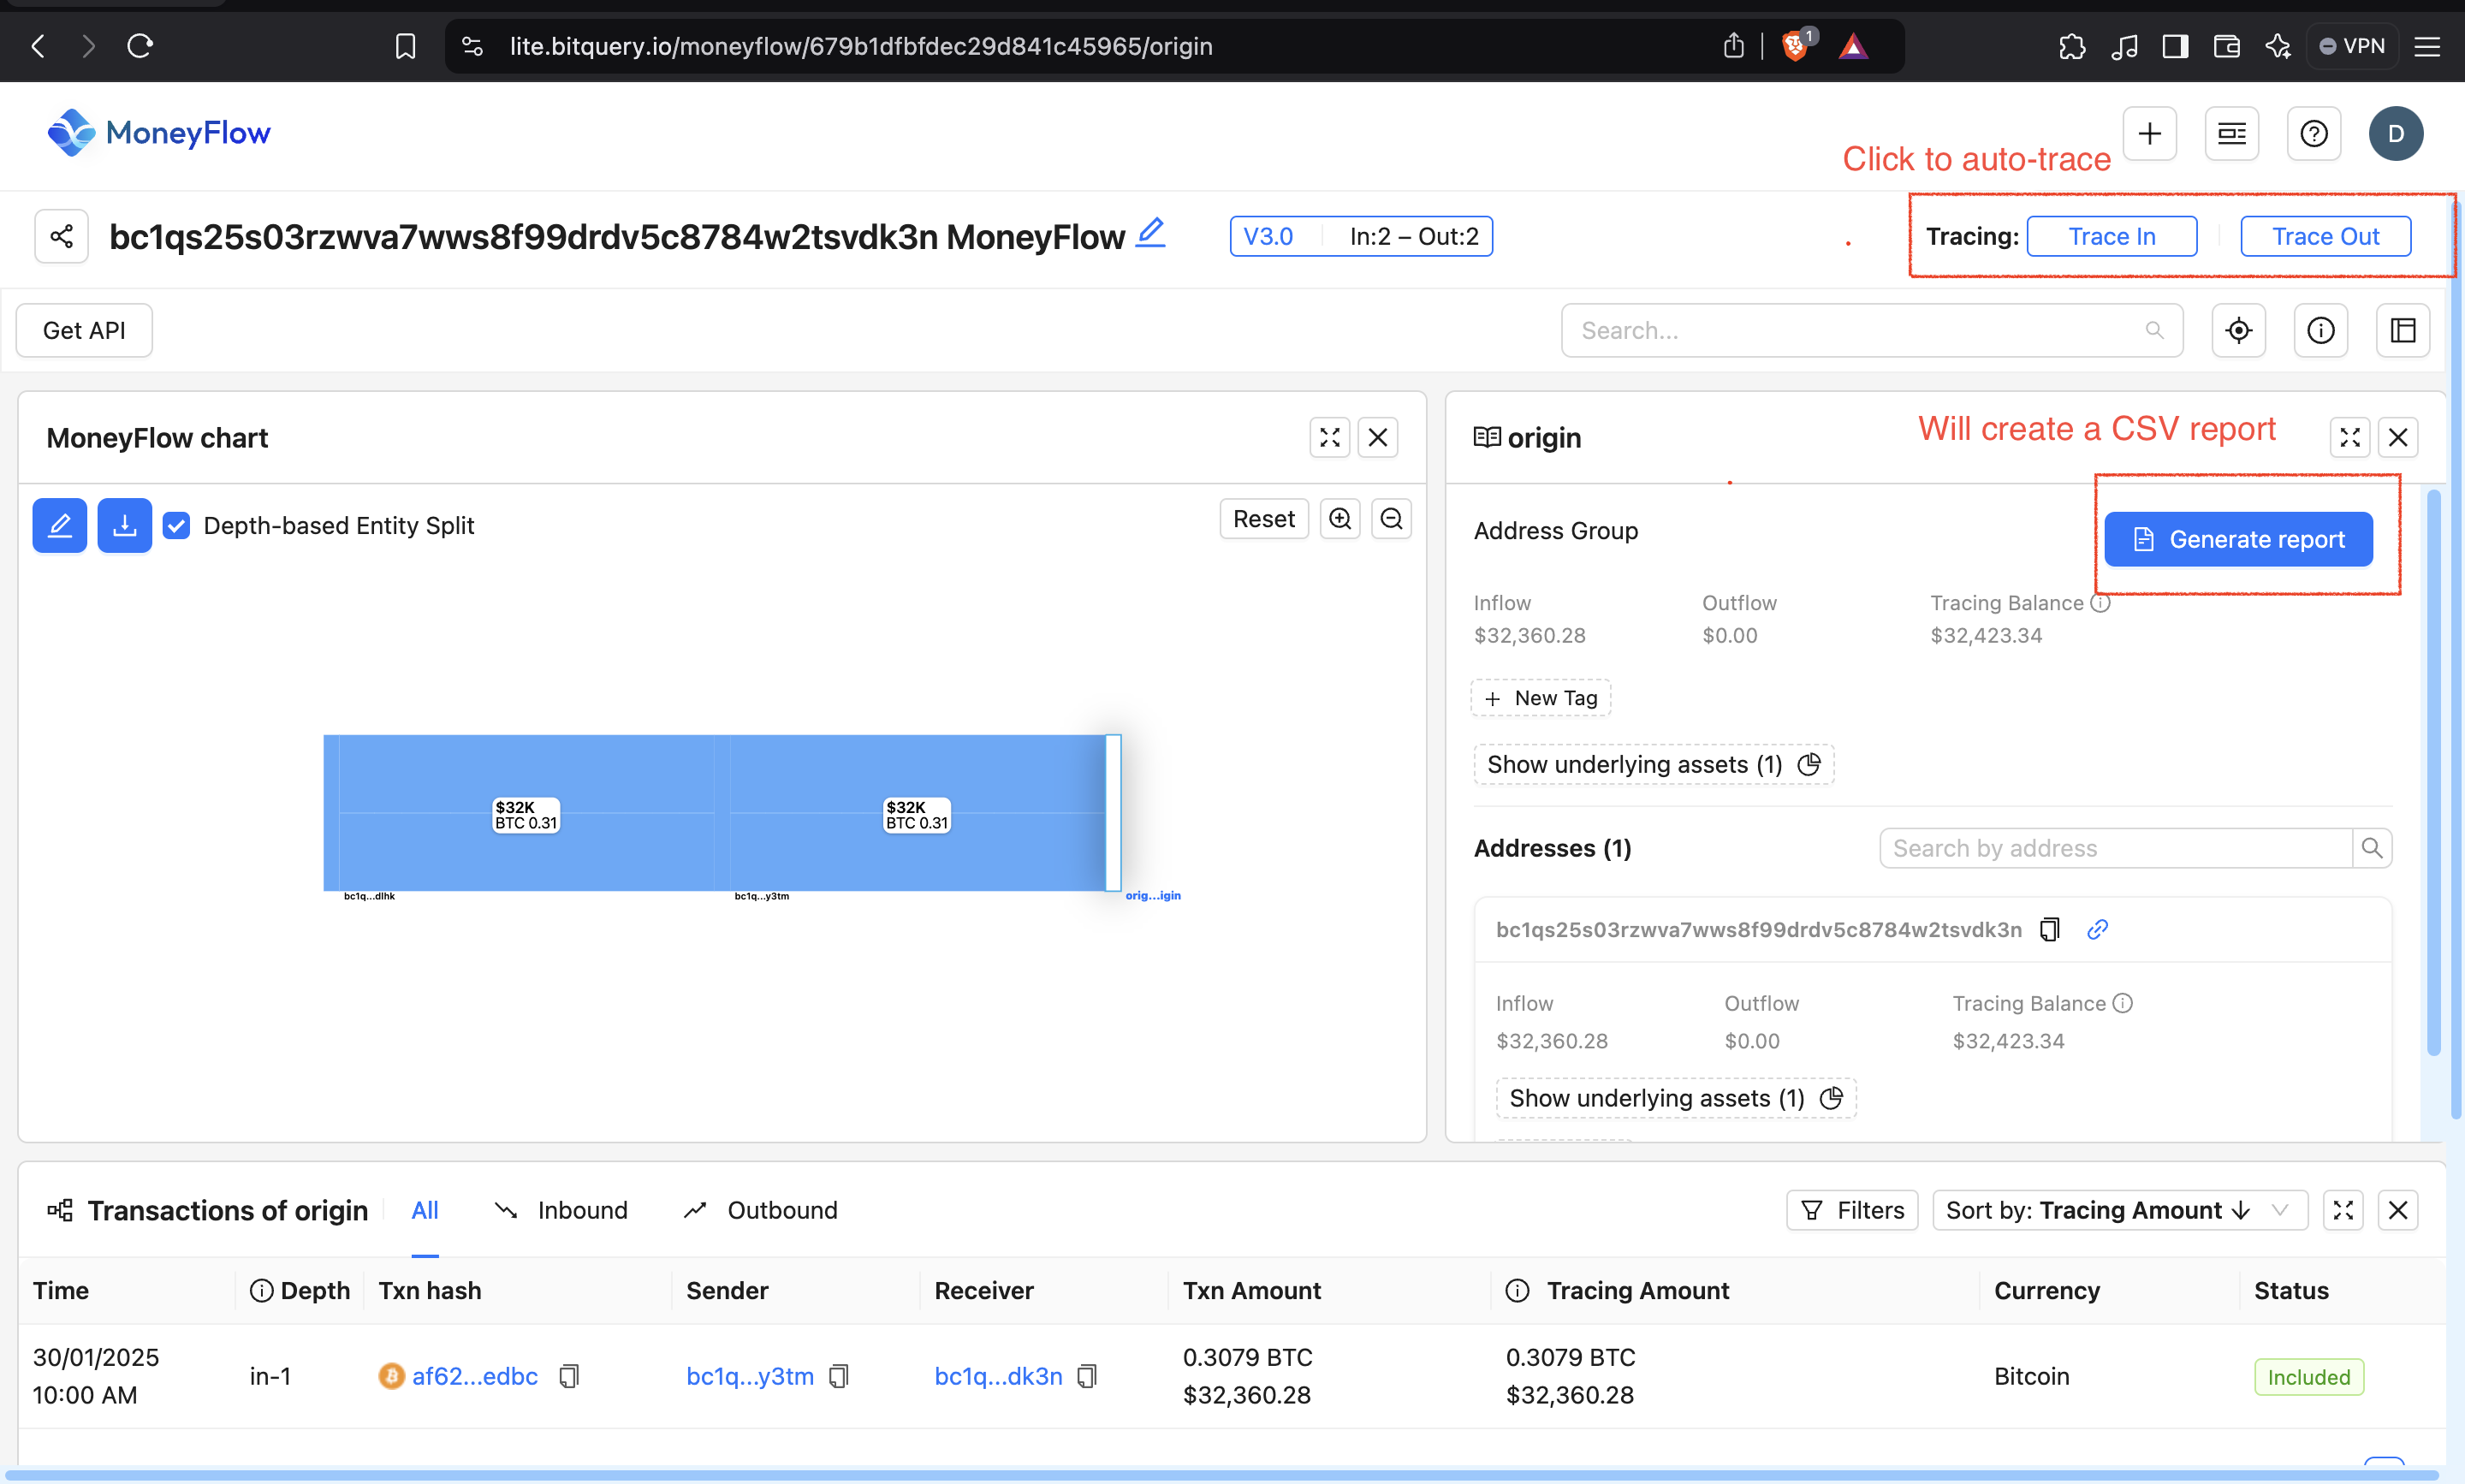This screenshot has width=2465, height=1484.
Task: Click the Generate report button
Action: point(2237,539)
